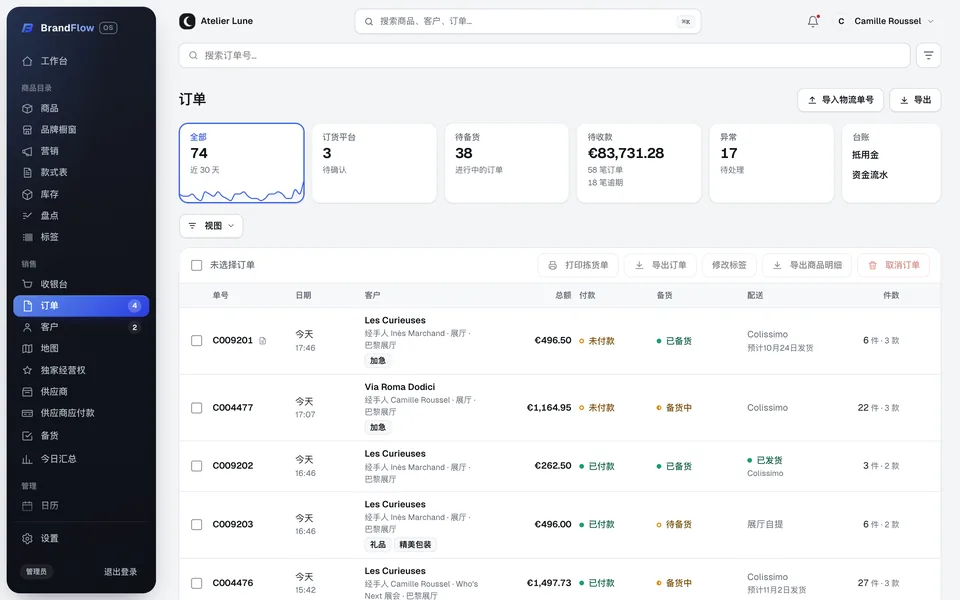
Task: Select order C009203 checkbox
Action: click(x=197, y=525)
